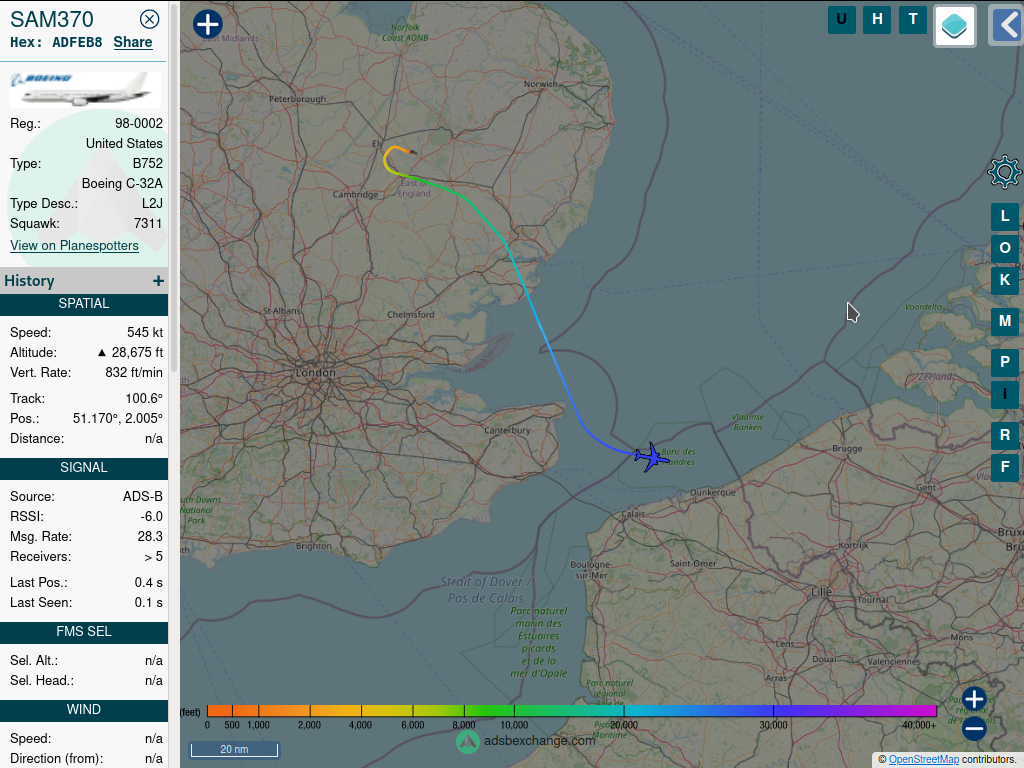This screenshot has height=768, width=1024.
Task: Open settings gear icon
Action: (1004, 172)
